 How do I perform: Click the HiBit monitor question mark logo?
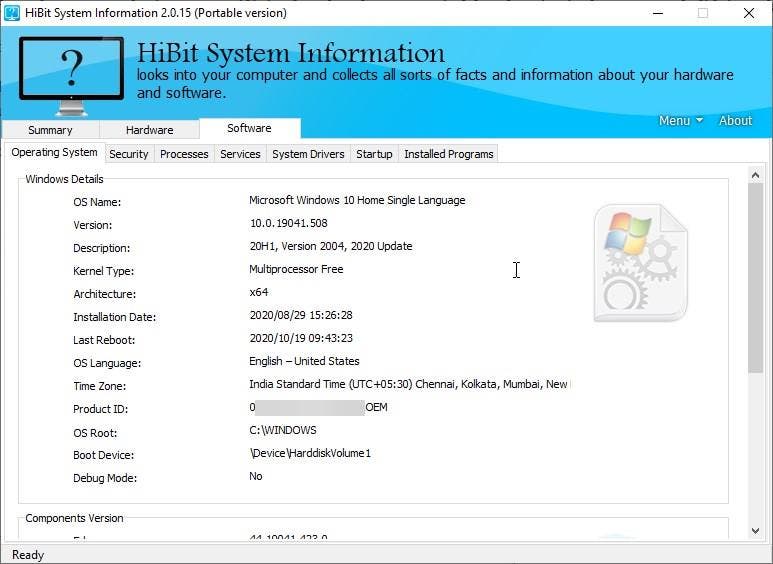(71, 74)
